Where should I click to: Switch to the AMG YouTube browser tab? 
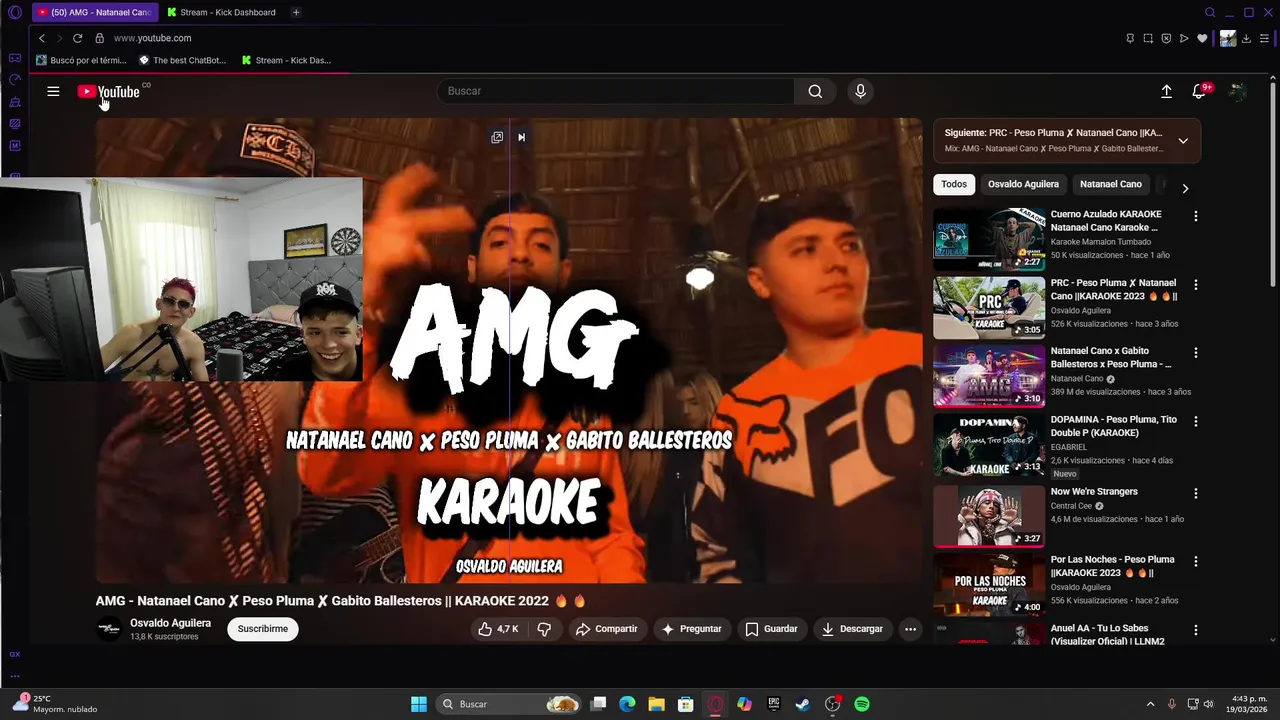94,12
